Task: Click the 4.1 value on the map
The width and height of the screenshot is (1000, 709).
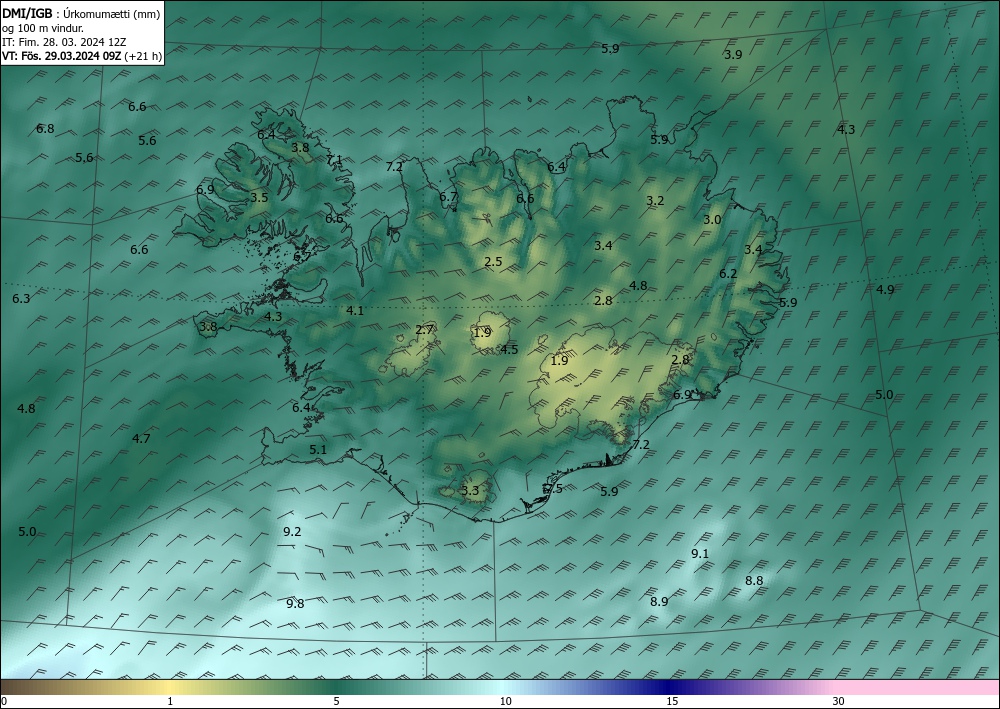Action: tap(355, 311)
